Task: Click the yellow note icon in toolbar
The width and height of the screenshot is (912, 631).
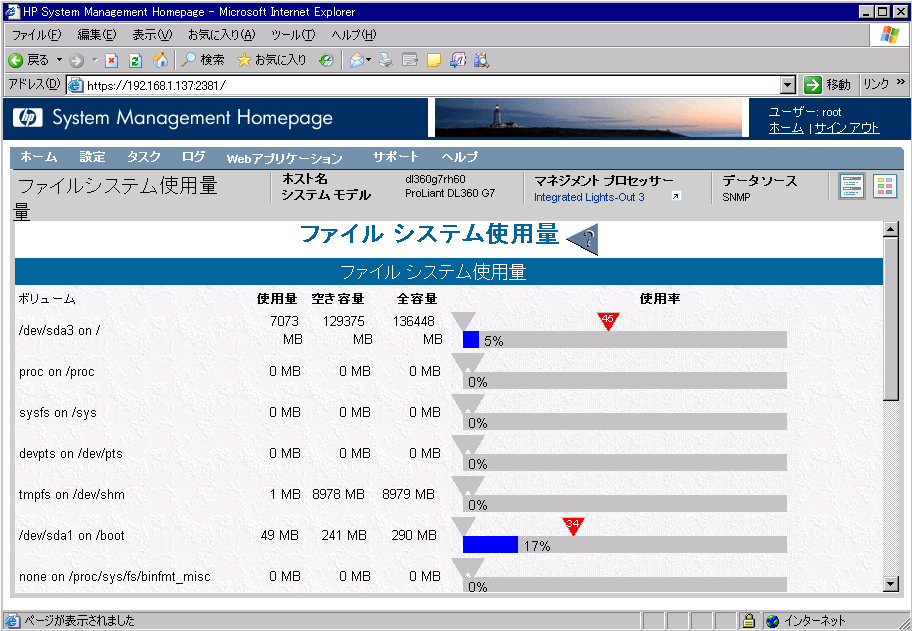Action: pos(434,60)
